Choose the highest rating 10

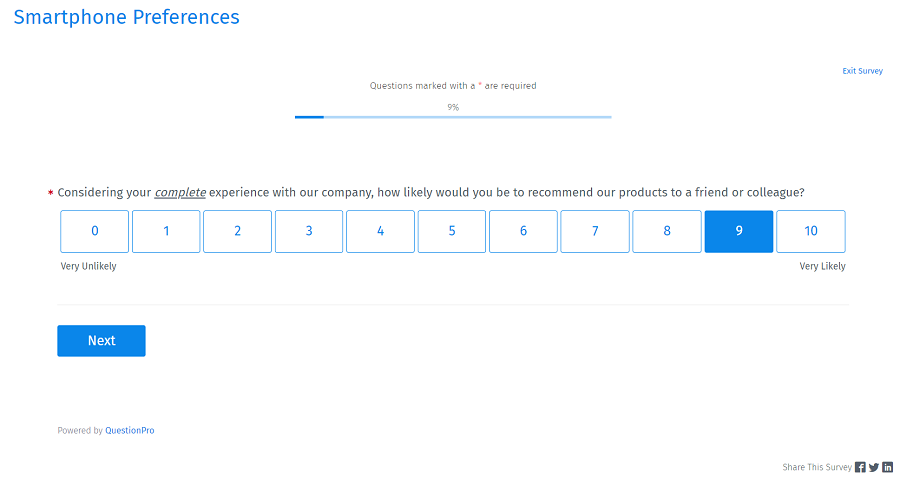(811, 231)
